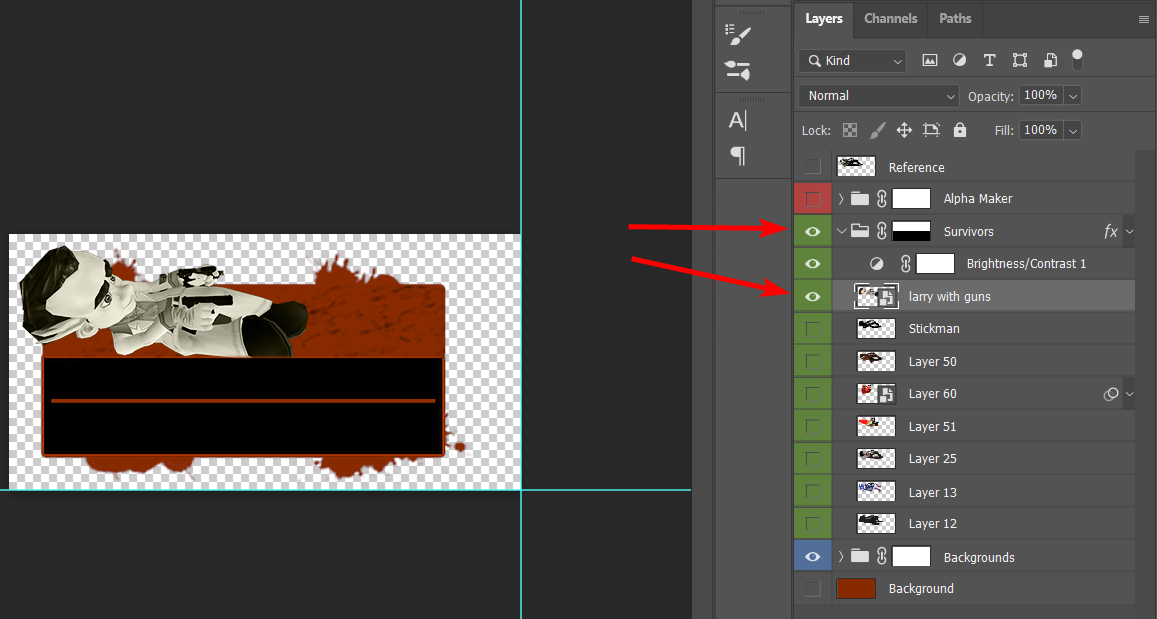Hide the larry with guns layer

click(812, 297)
